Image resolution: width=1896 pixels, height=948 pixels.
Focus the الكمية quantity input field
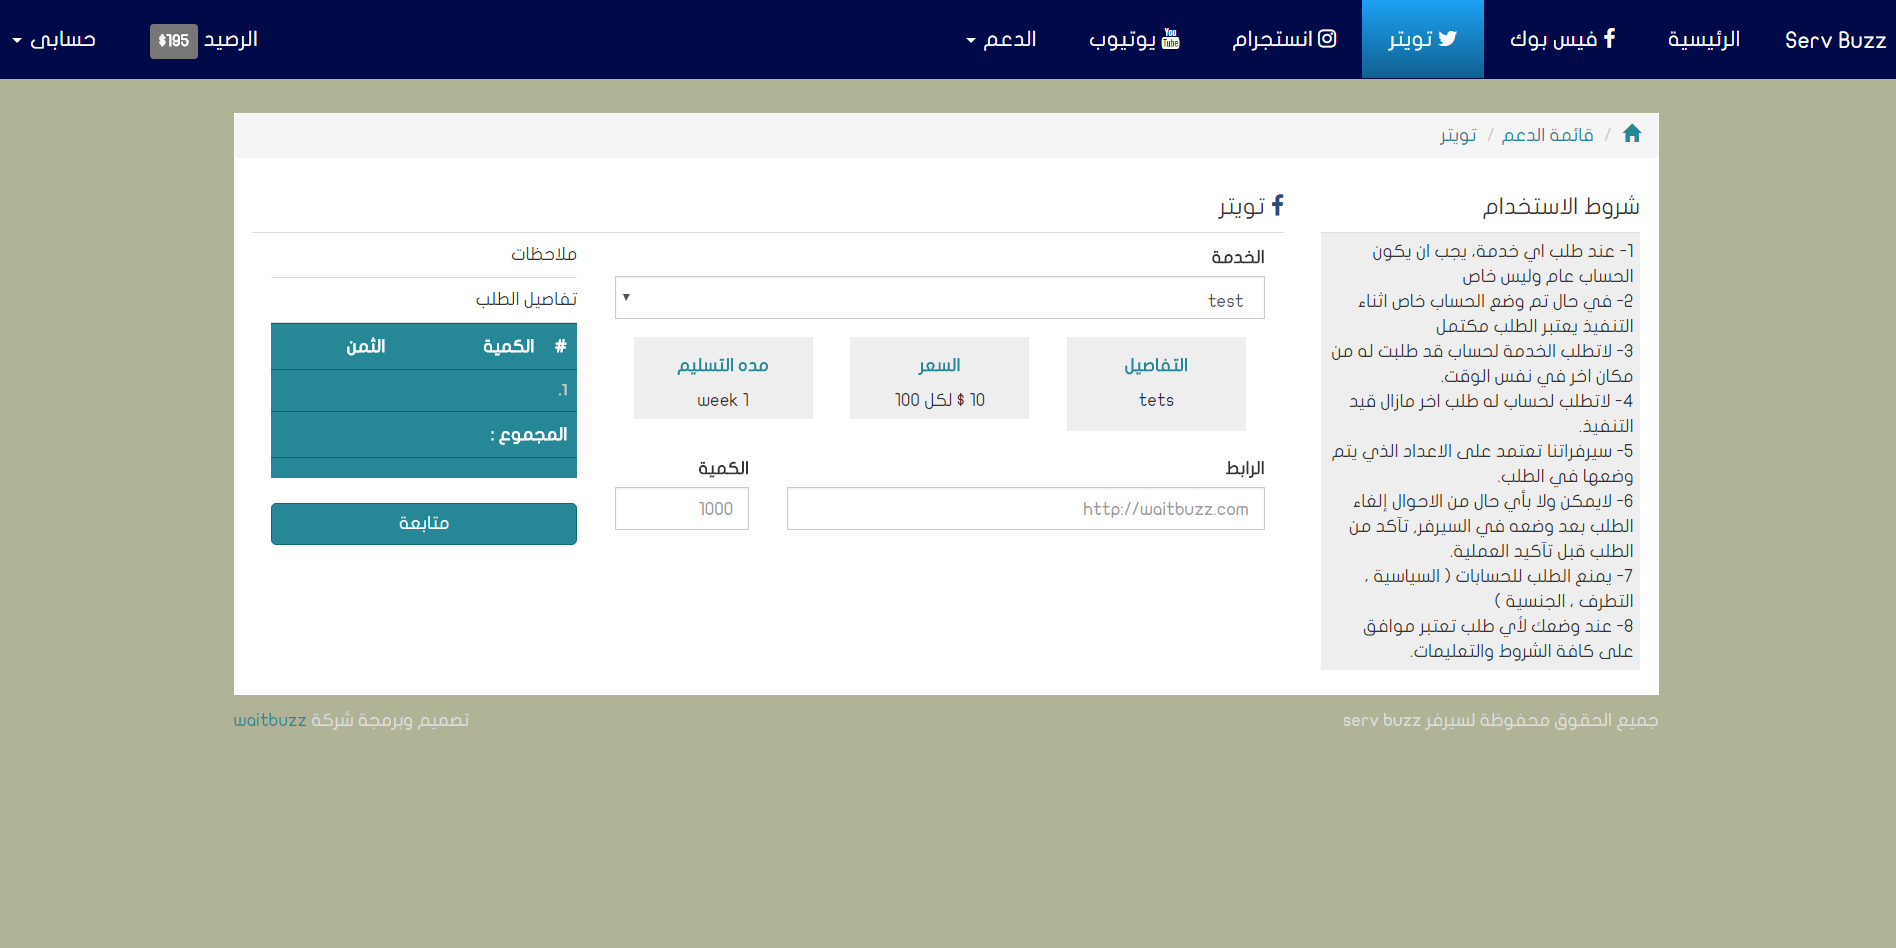[x=681, y=509]
